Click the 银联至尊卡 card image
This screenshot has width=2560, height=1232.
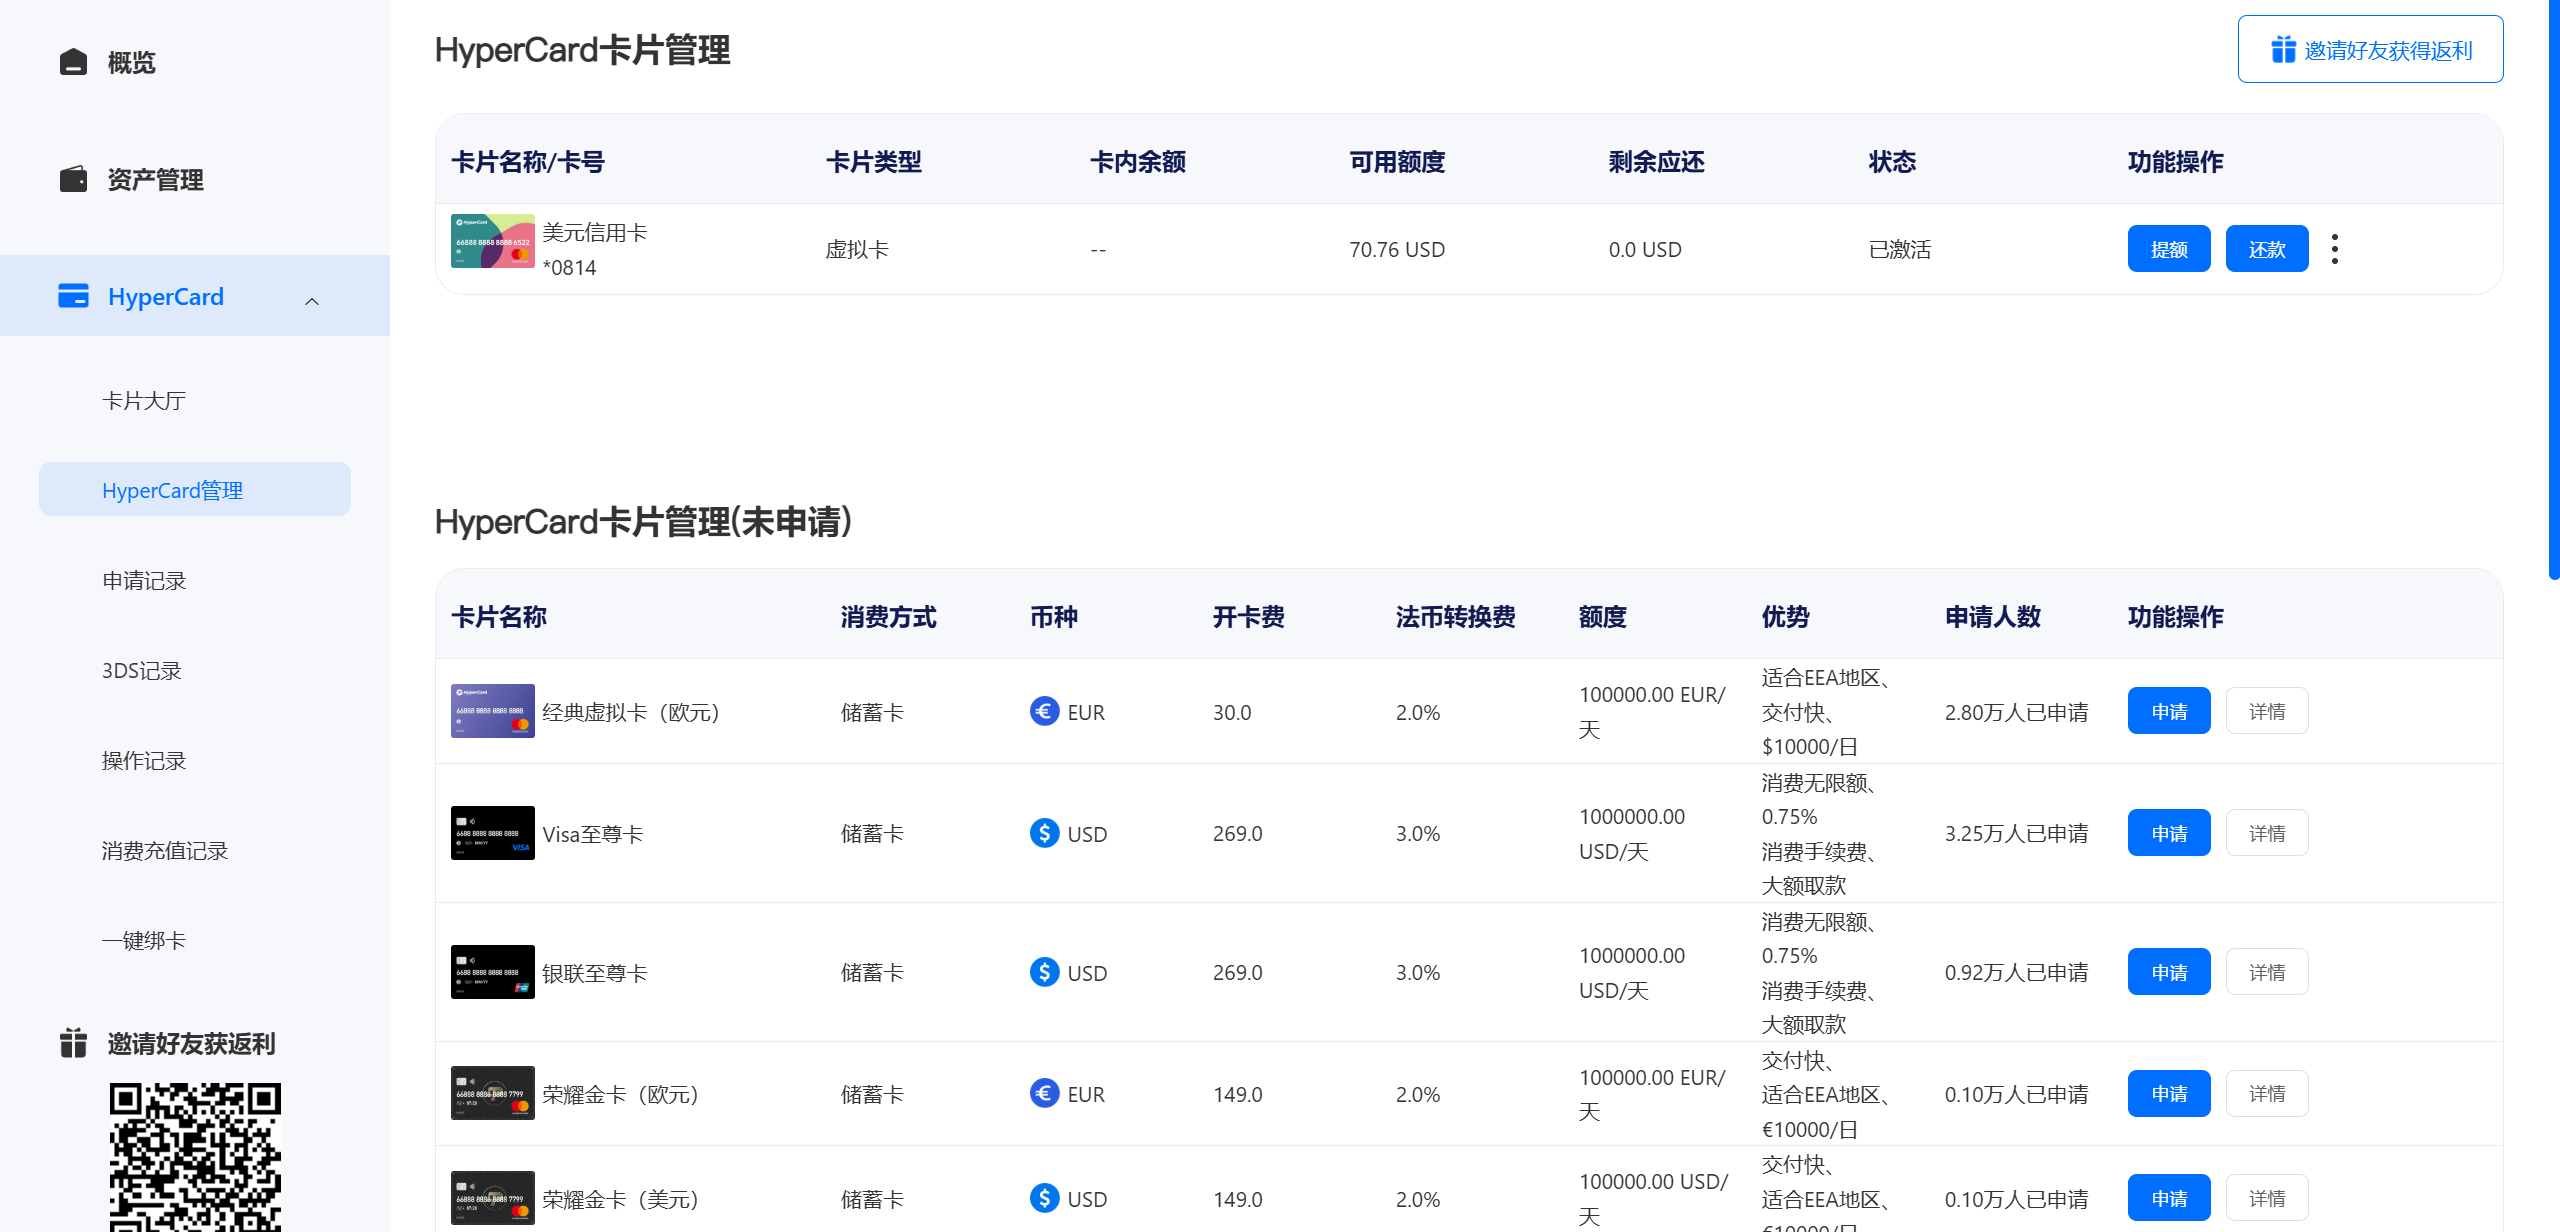[493, 972]
